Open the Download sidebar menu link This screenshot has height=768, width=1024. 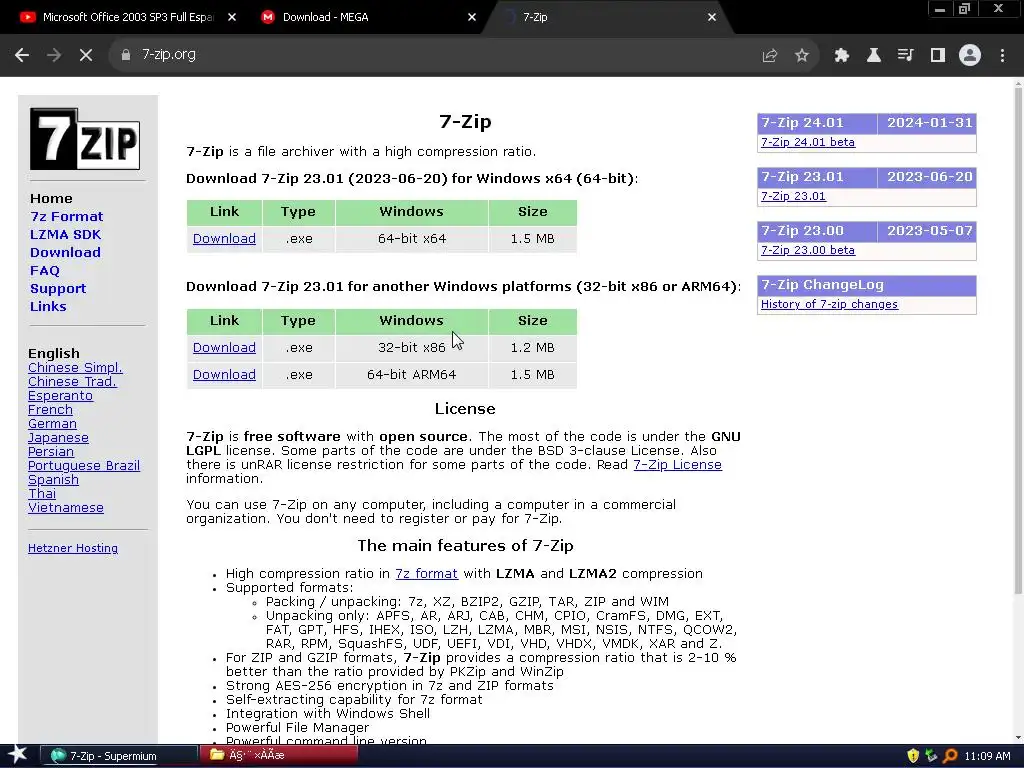click(65, 252)
